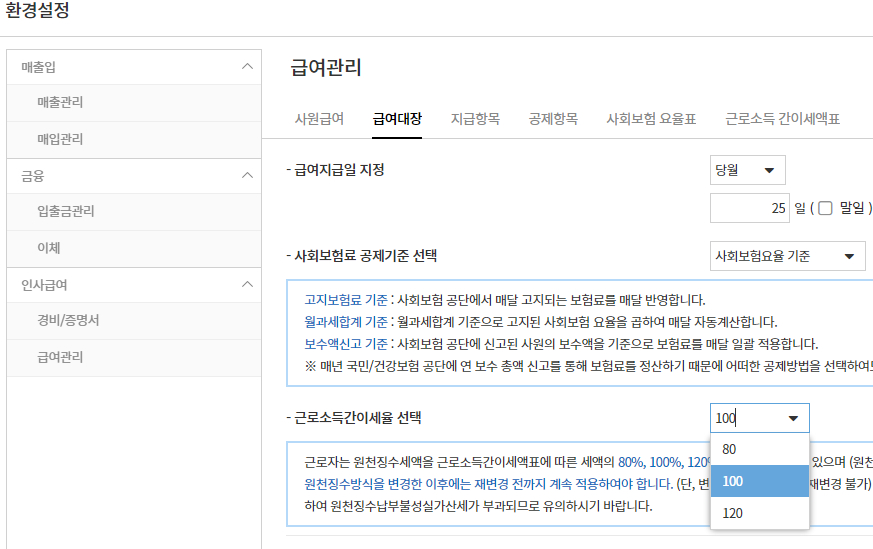
Task: Collapse the 금융 sidebar section
Action: click(x=247, y=176)
